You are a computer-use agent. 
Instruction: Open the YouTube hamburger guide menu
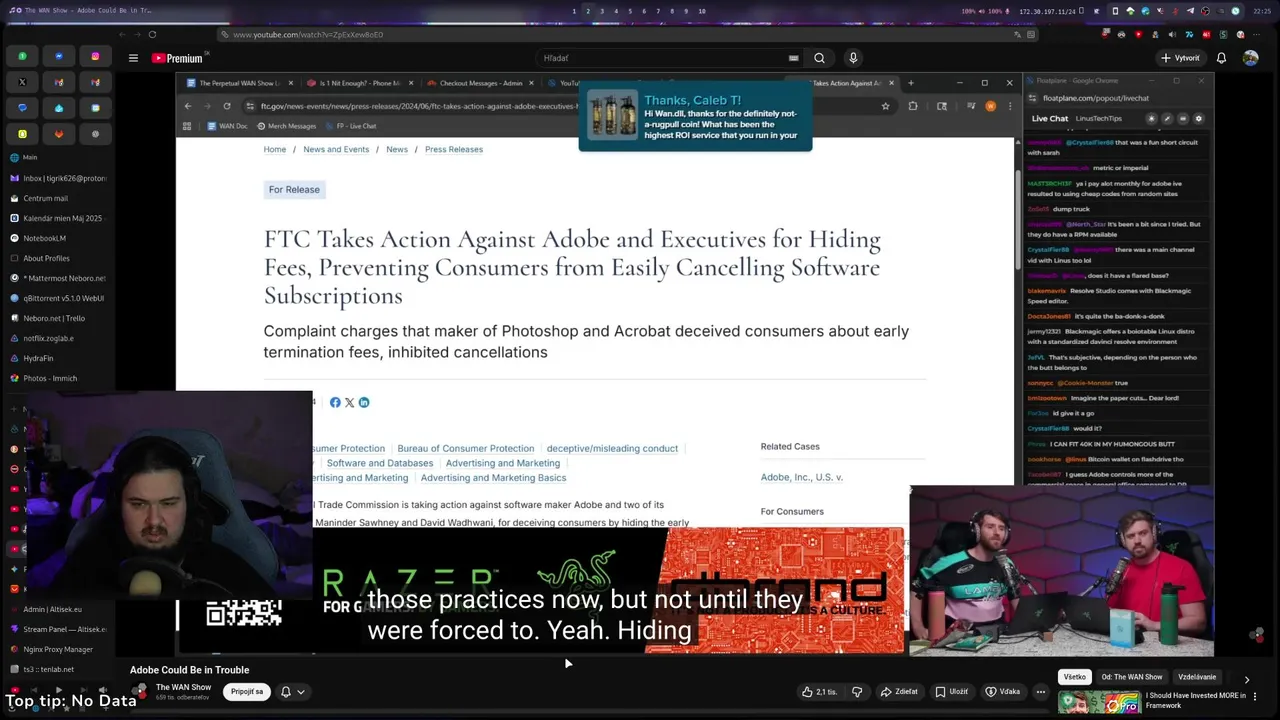coord(133,58)
